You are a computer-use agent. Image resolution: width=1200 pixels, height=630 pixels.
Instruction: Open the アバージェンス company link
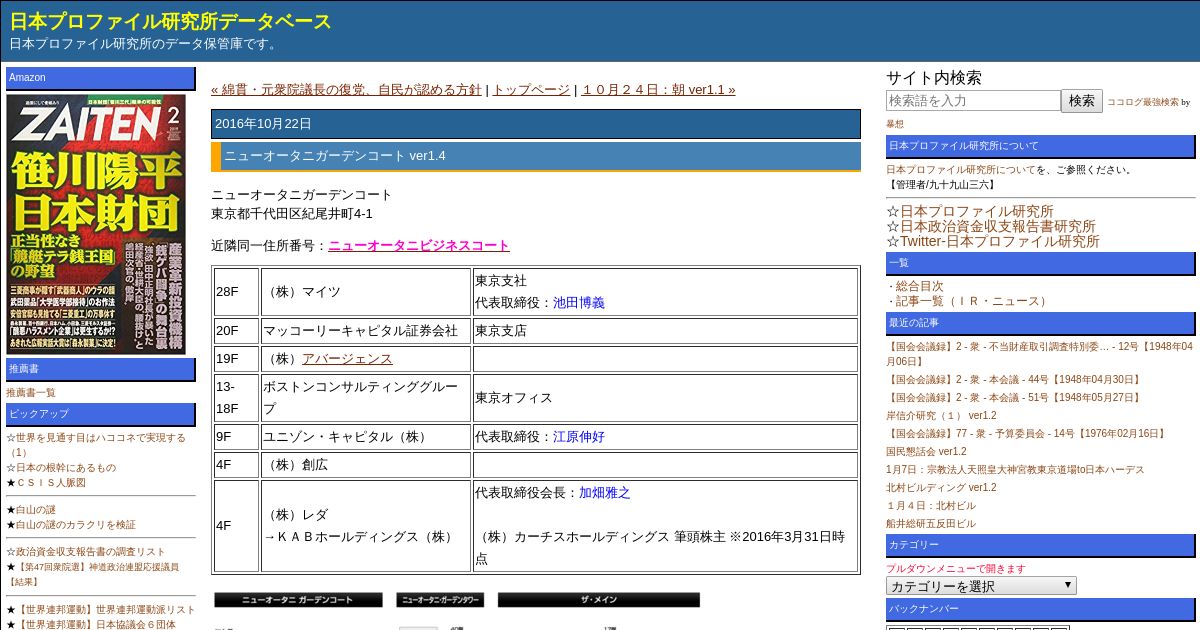347,358
